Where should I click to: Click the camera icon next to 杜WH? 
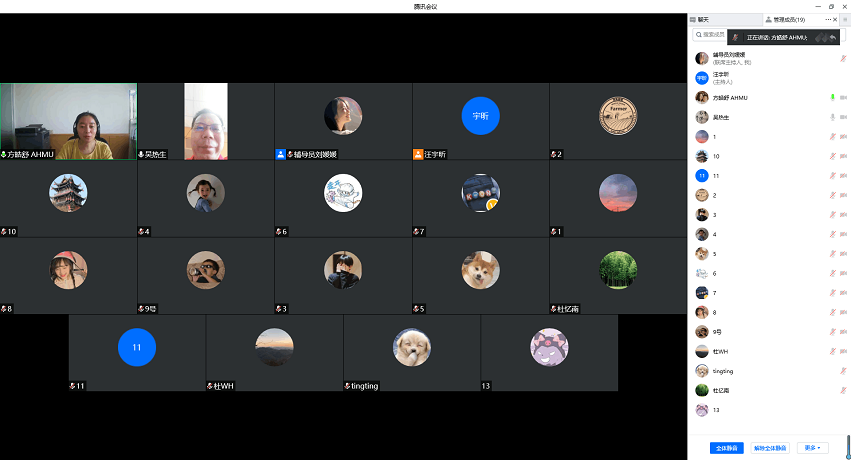pos(844,351)
